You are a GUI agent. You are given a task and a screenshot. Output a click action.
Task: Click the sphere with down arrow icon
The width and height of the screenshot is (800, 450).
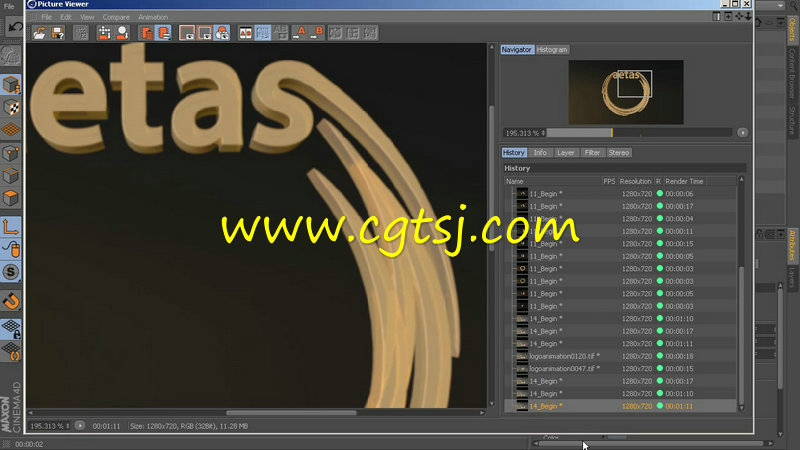[x=122, y=33]
